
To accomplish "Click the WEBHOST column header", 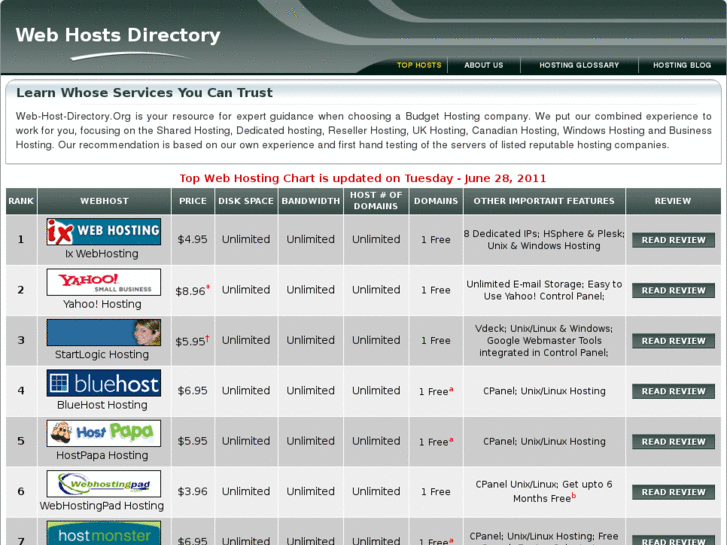I will click(104, 201).
